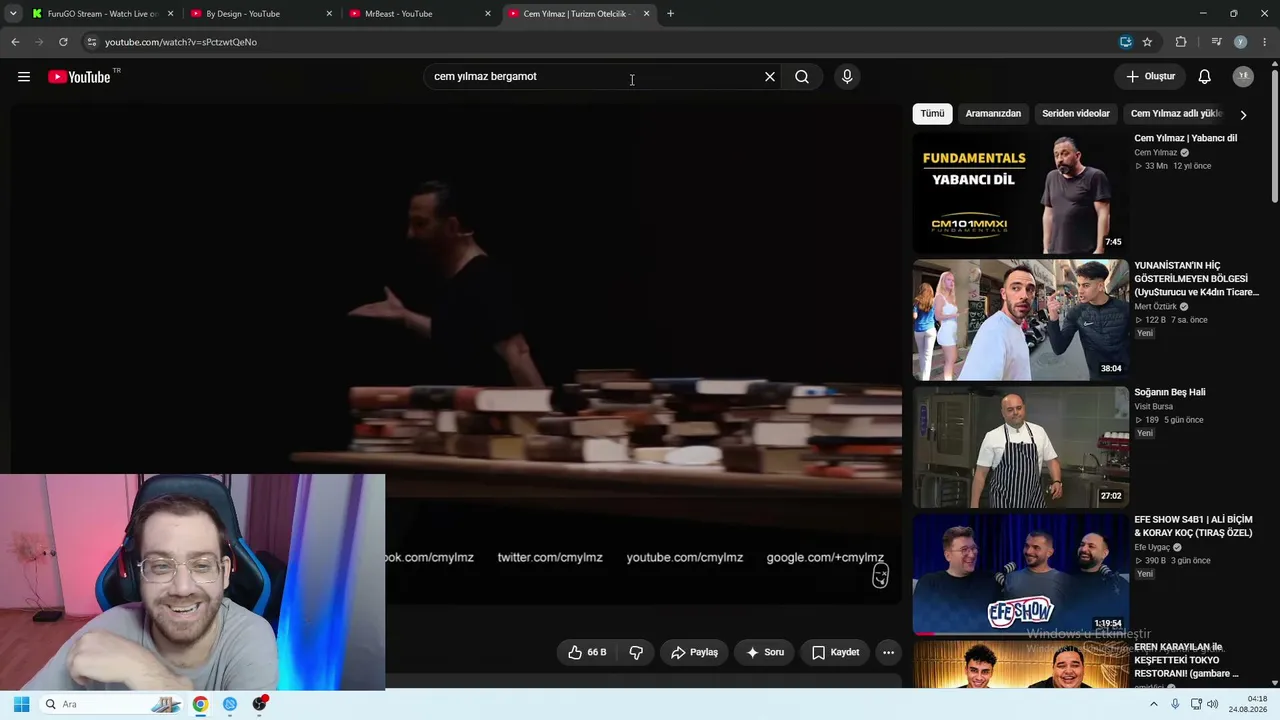The height and width of the screenshot is (720, 1280).
Task: Open media controls icon in Chrome toolbar
Action: tap(1216, 42)
